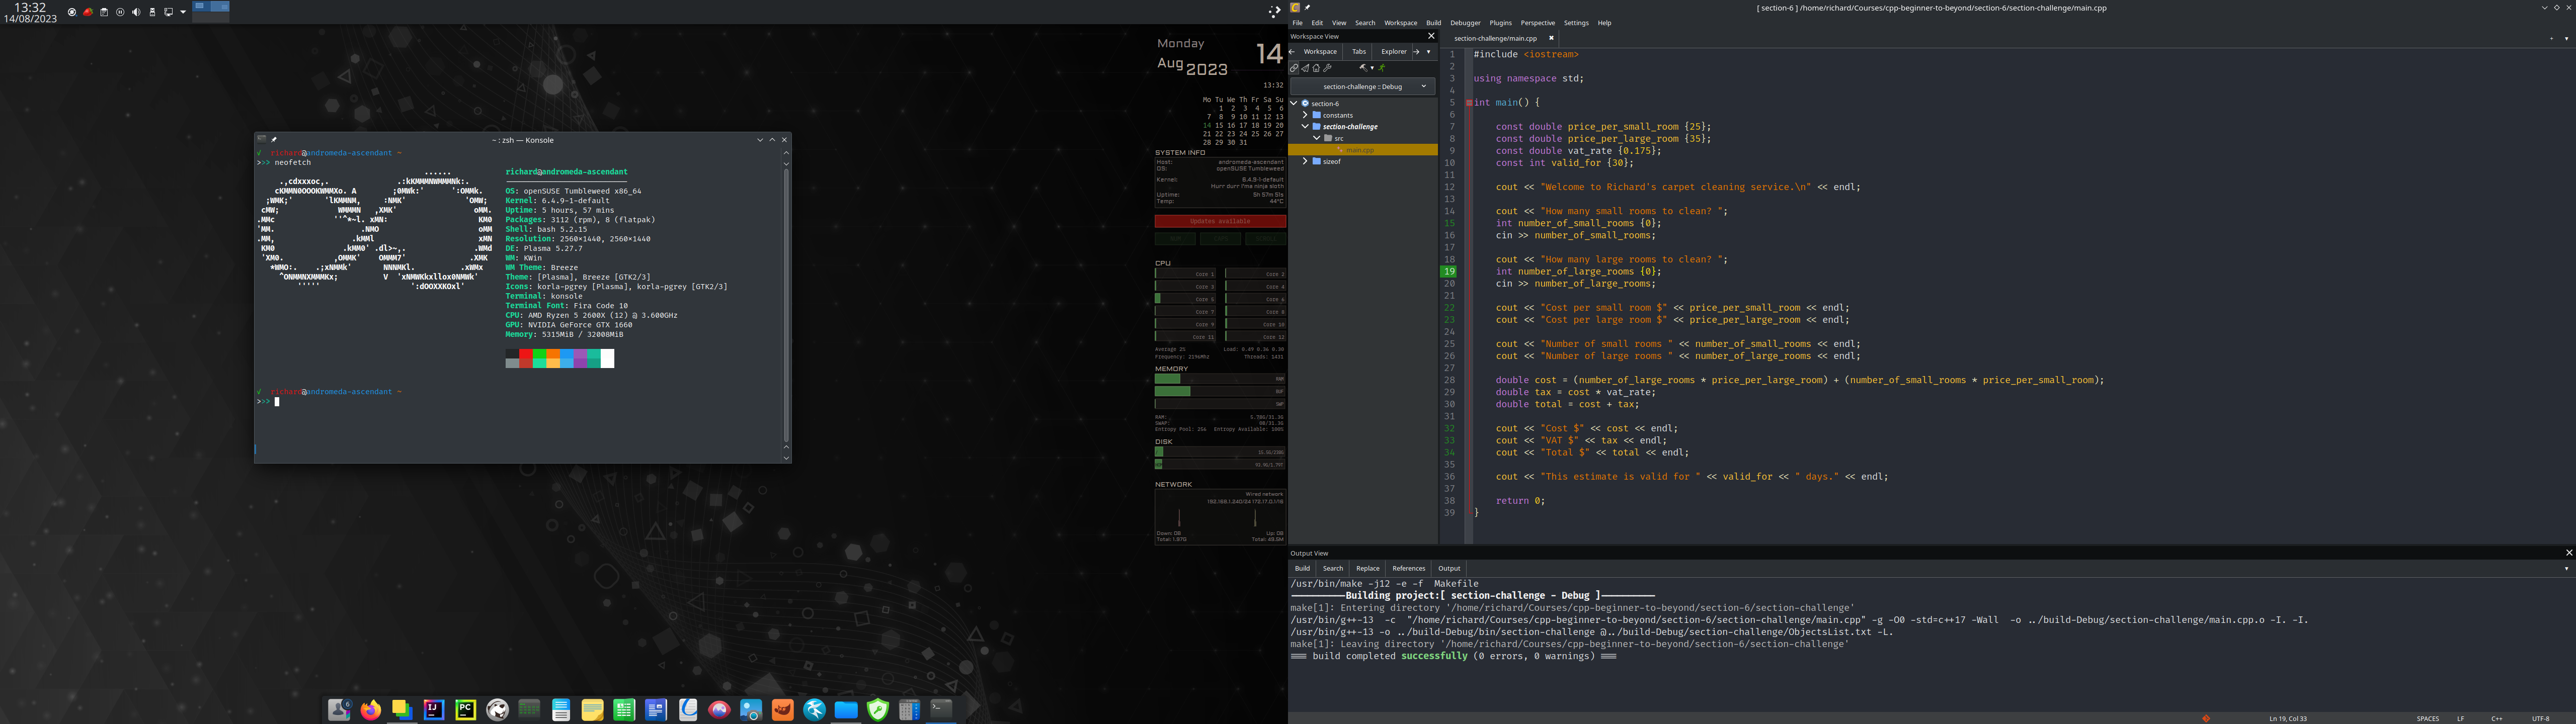2576x724 pixels.
Task: Click the white swatch in neofetch palette
Action: pos(608,359)
